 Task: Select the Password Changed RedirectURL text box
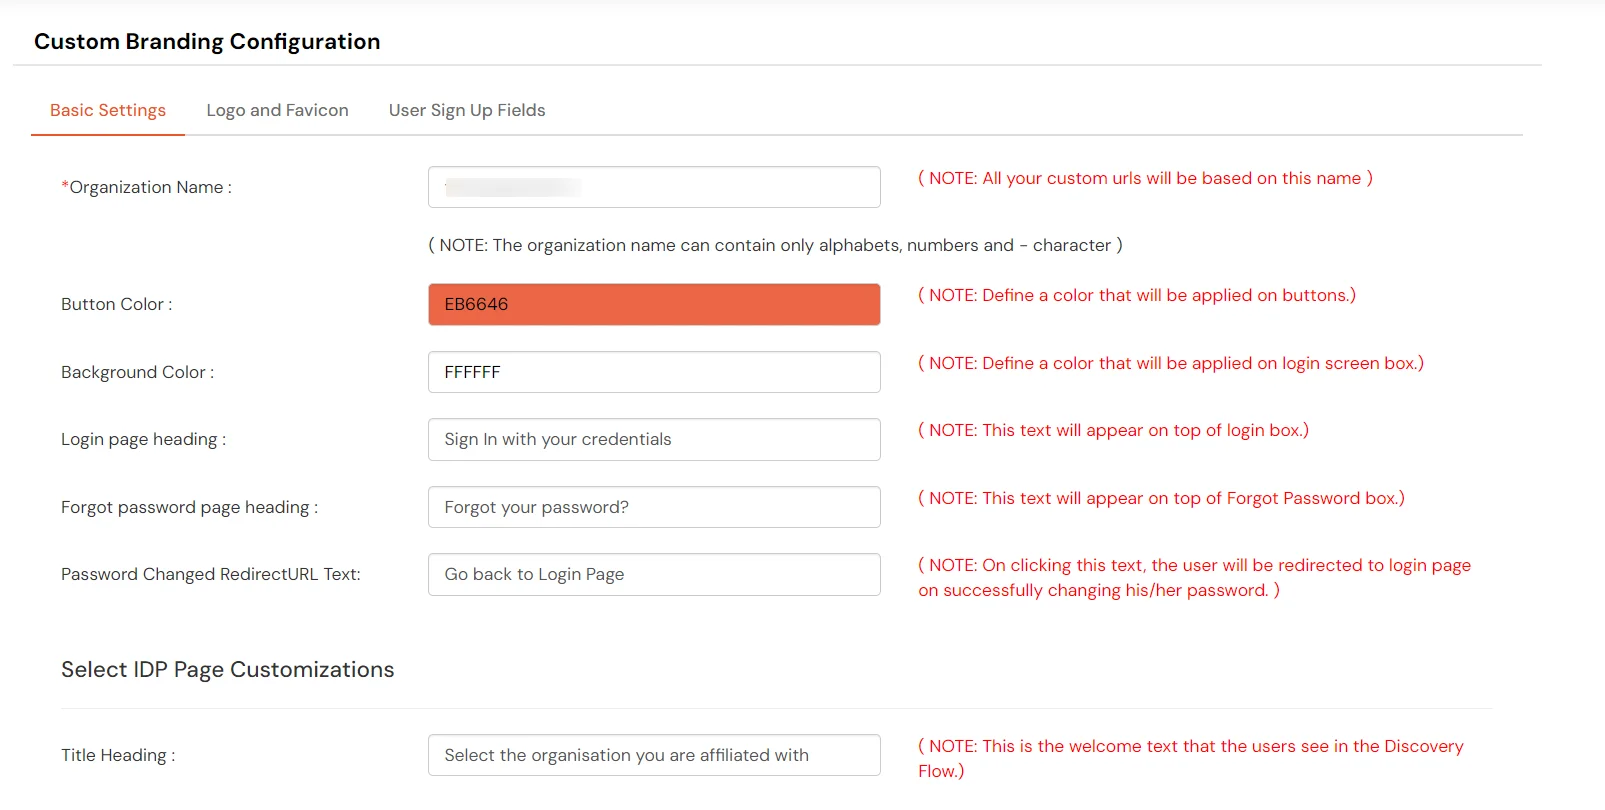653,574
